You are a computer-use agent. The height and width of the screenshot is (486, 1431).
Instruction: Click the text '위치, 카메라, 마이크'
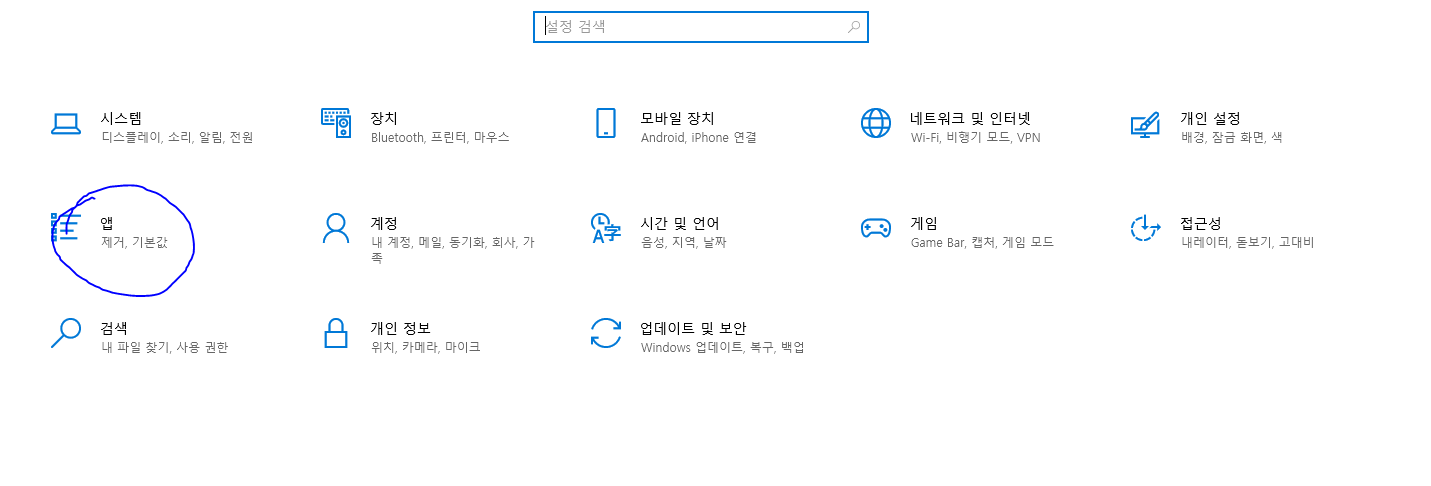(426, 347)
